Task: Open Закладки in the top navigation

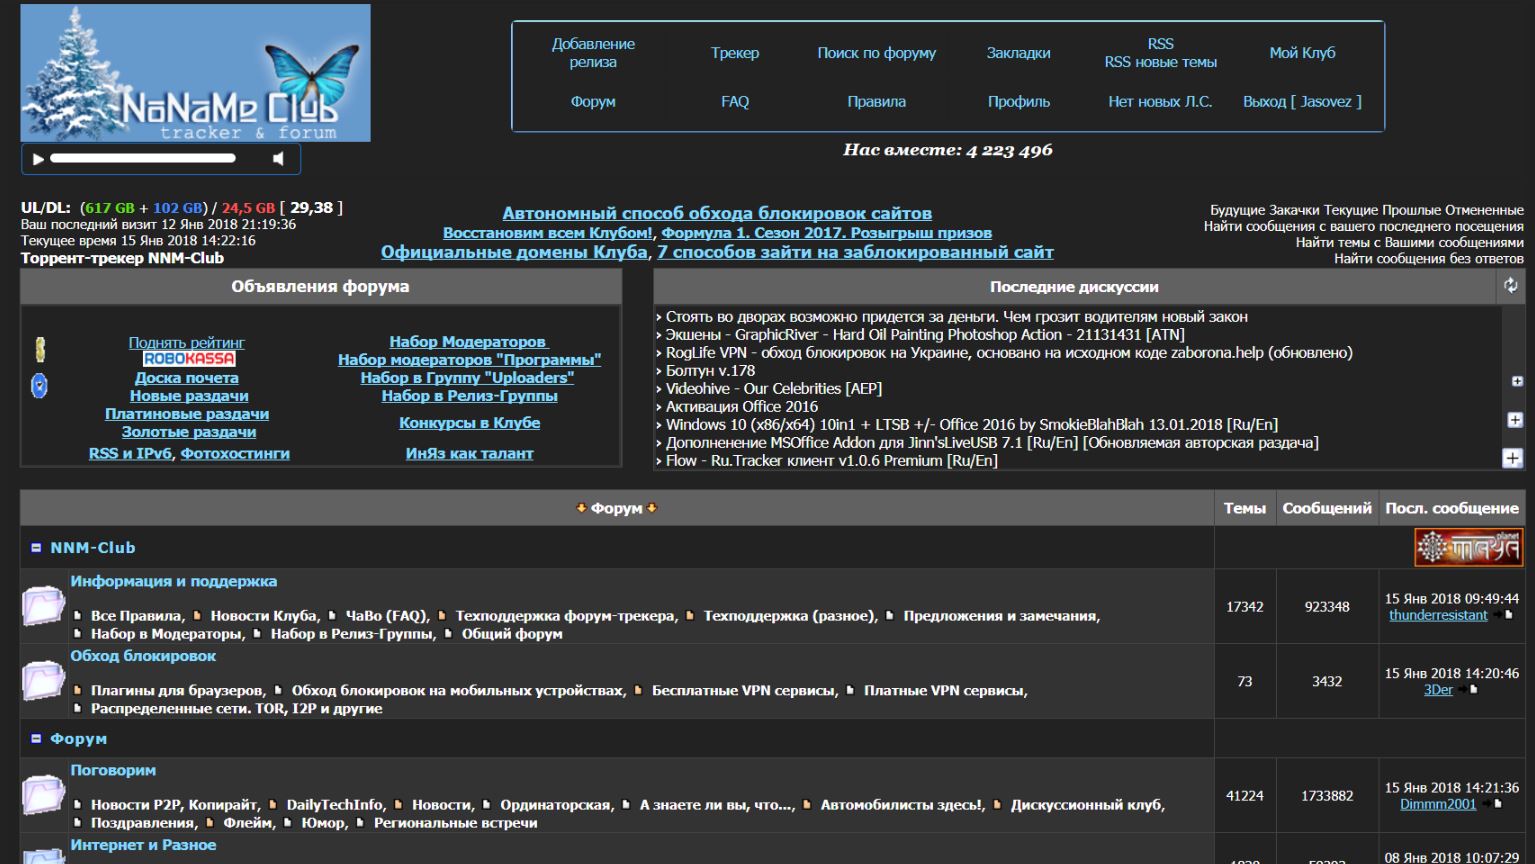Action: click(1018, 53)
